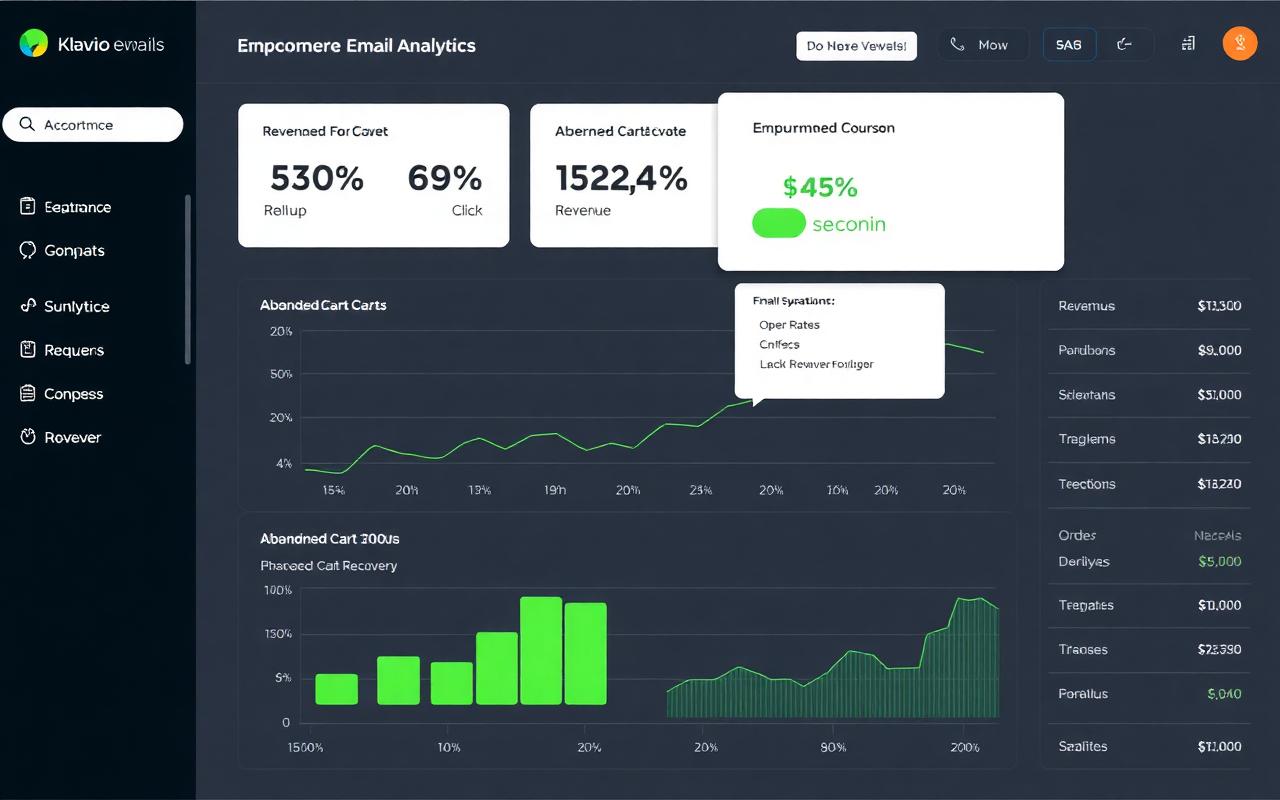Select Open Rates in the Final Syrations popup
This screenshot has width=1280, height=800.
pyautogui.click(x=790, y=324)
